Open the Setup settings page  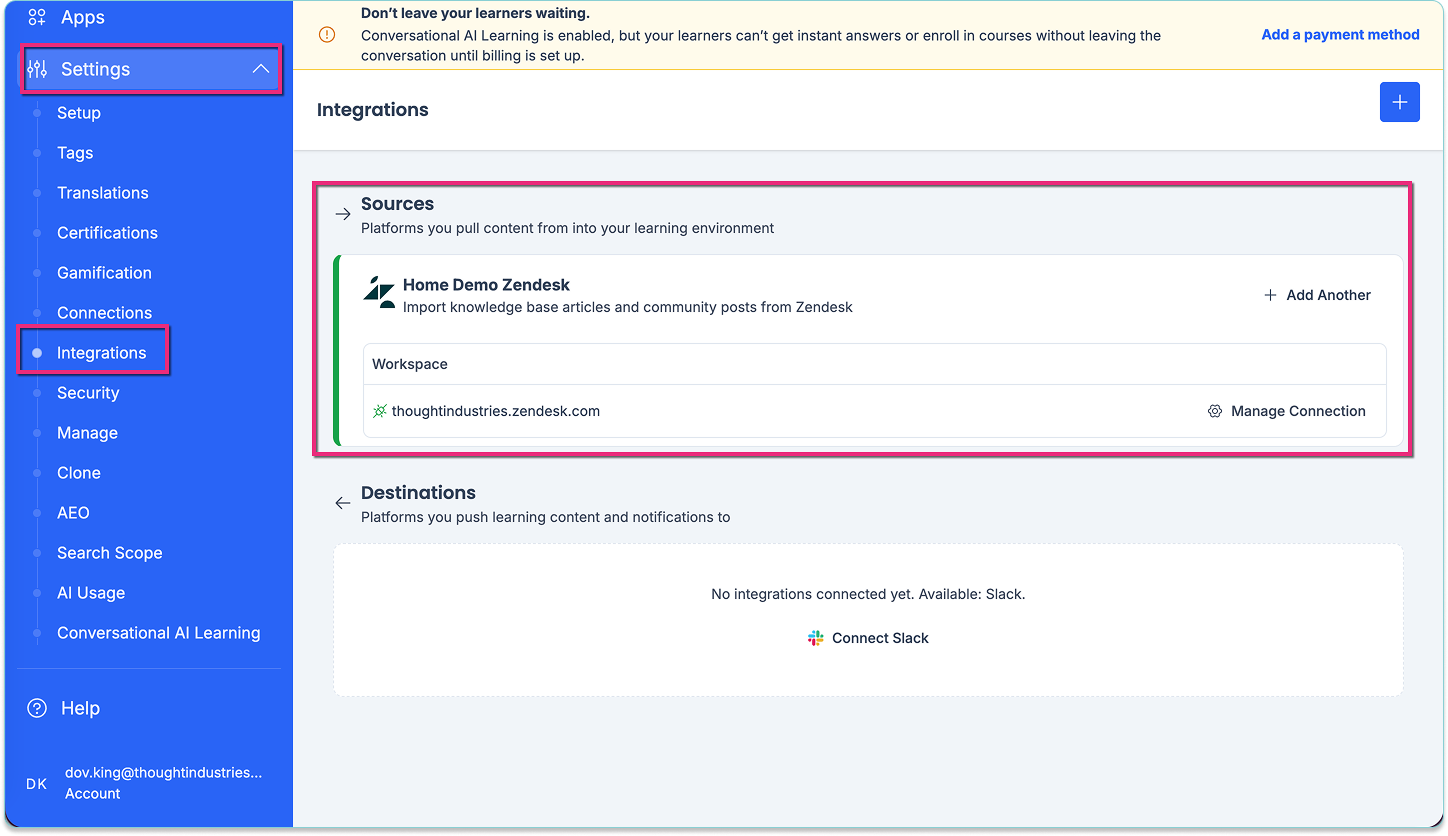[79, 113]
